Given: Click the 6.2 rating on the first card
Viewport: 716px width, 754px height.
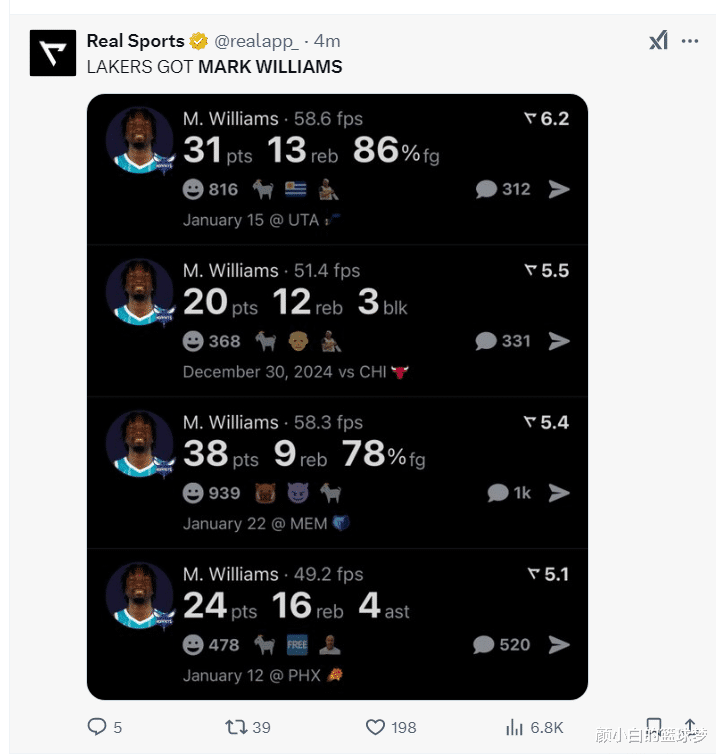Looking at the screenshot, I should [546, 119].
